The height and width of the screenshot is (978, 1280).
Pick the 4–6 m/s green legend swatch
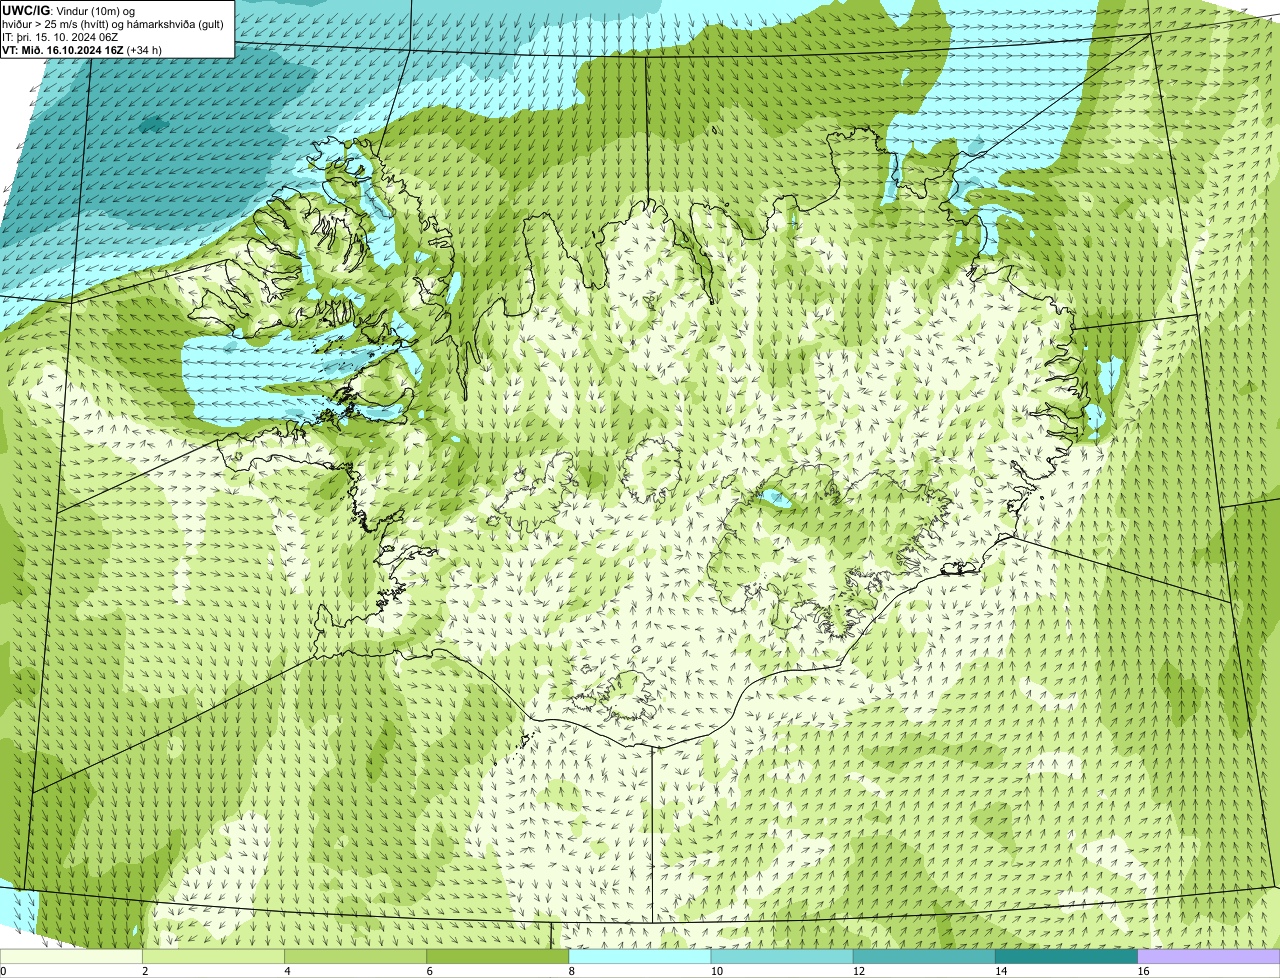point(355,956)
